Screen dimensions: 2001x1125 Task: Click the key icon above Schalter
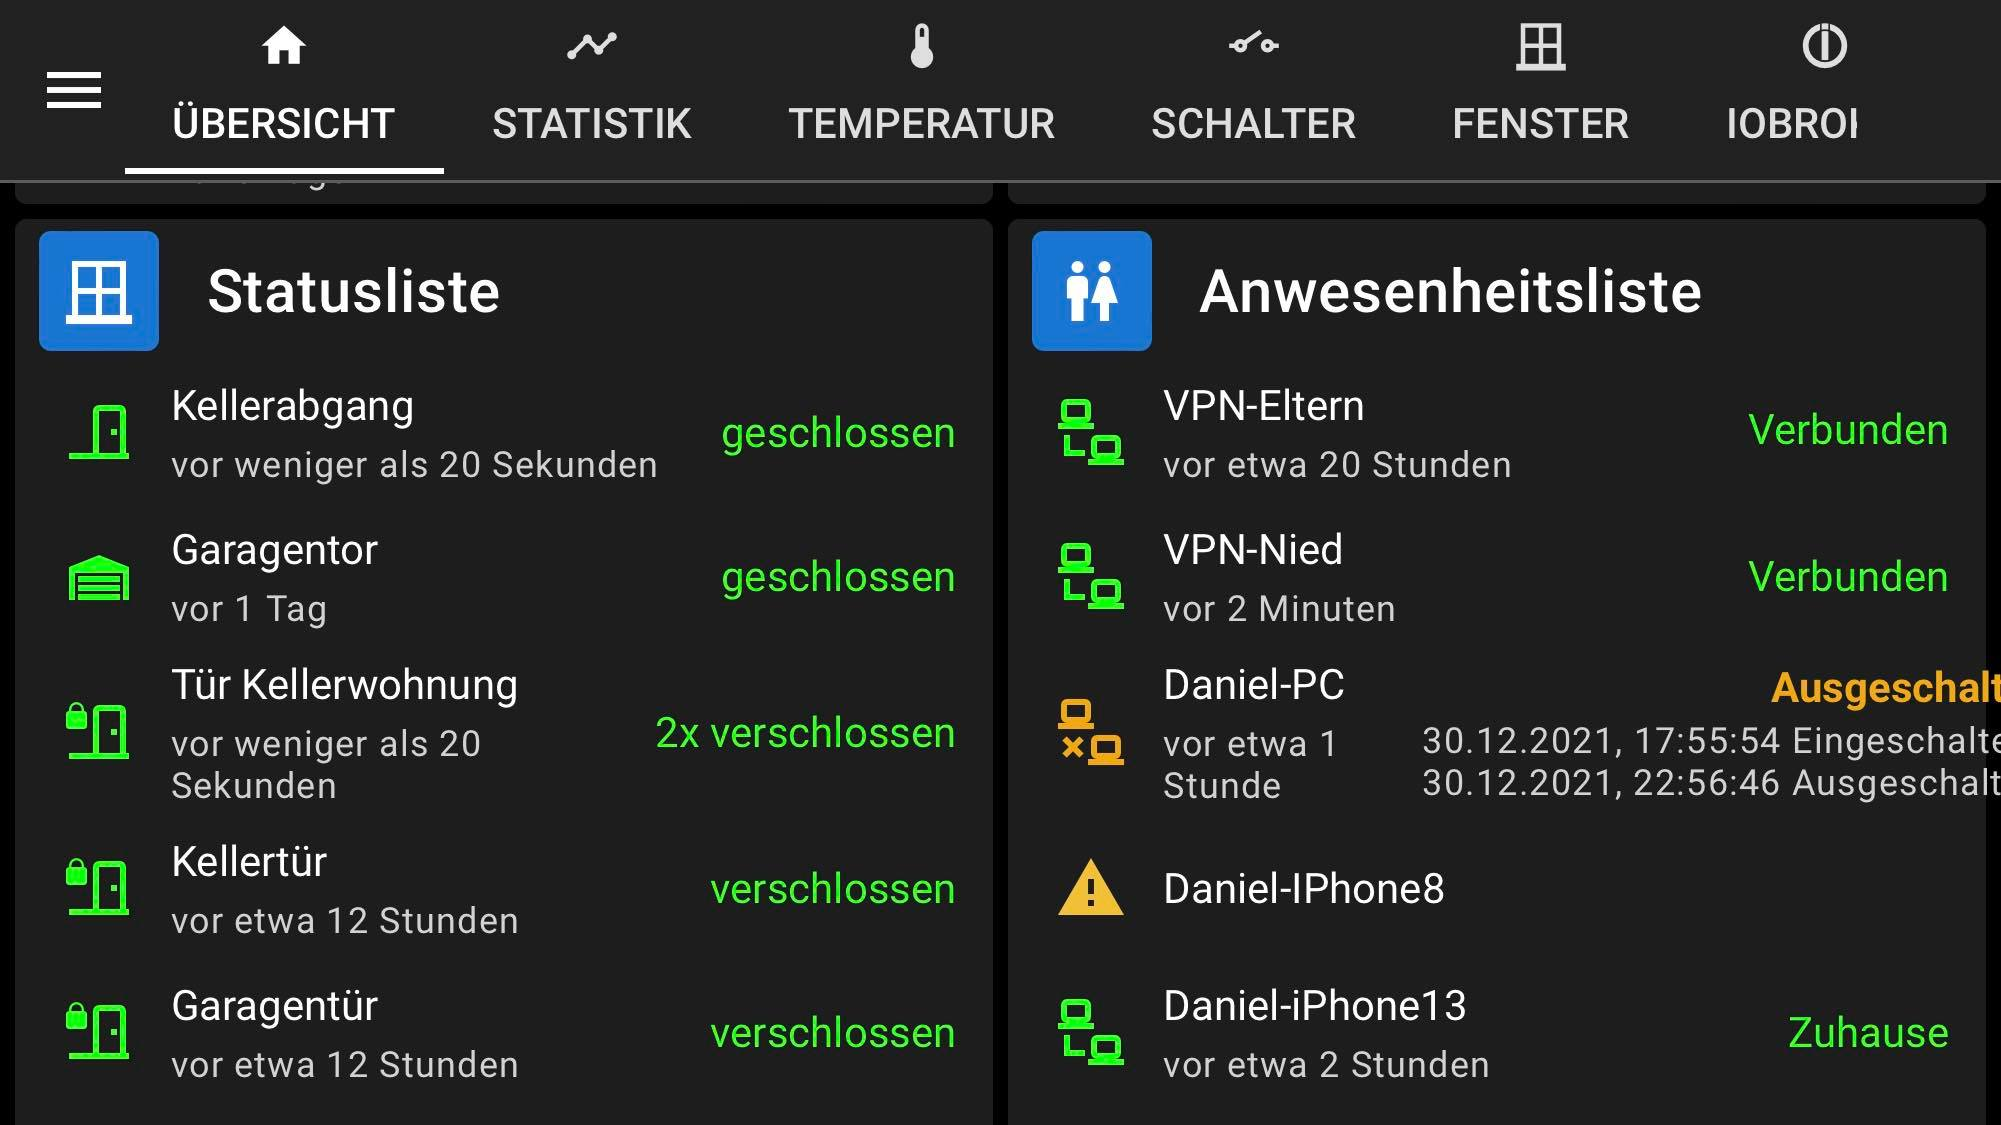click(1253, 45)
